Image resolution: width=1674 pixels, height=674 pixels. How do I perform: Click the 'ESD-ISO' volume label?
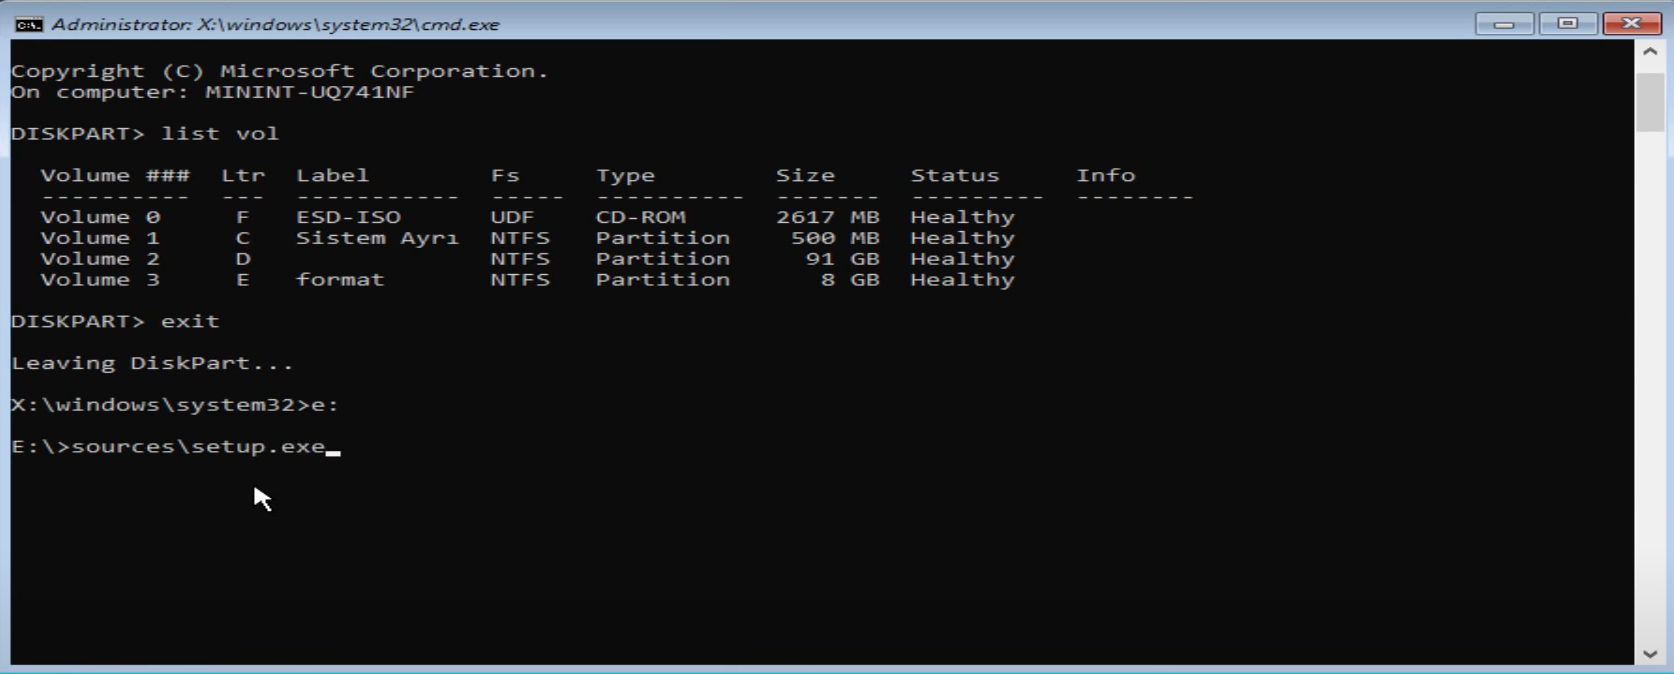(x=348, y=217)
